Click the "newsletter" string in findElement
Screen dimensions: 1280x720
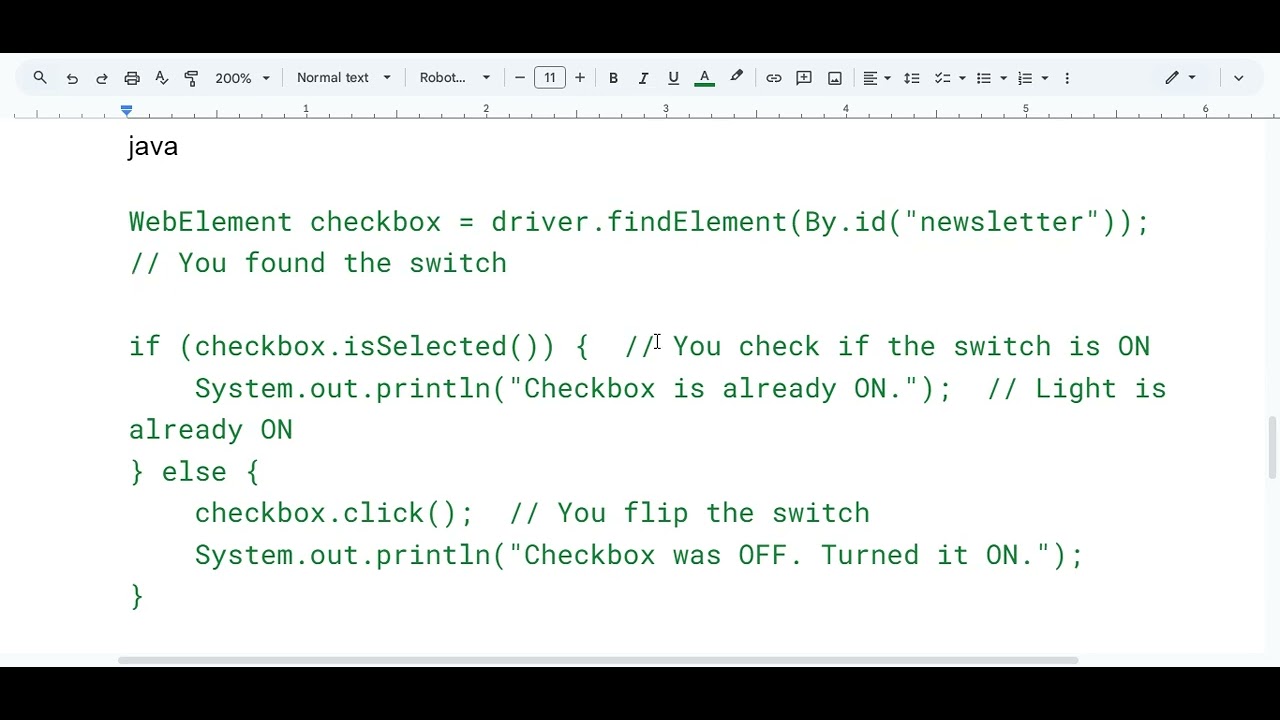click(x=1002, y=222)
